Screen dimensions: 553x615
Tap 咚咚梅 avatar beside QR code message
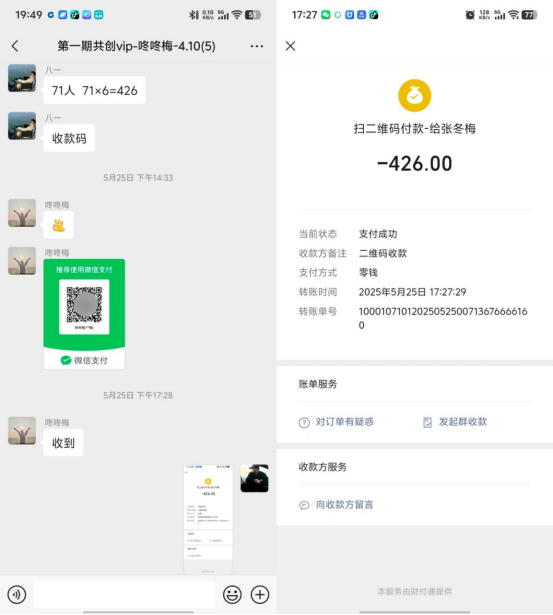[x=22, y=261]
